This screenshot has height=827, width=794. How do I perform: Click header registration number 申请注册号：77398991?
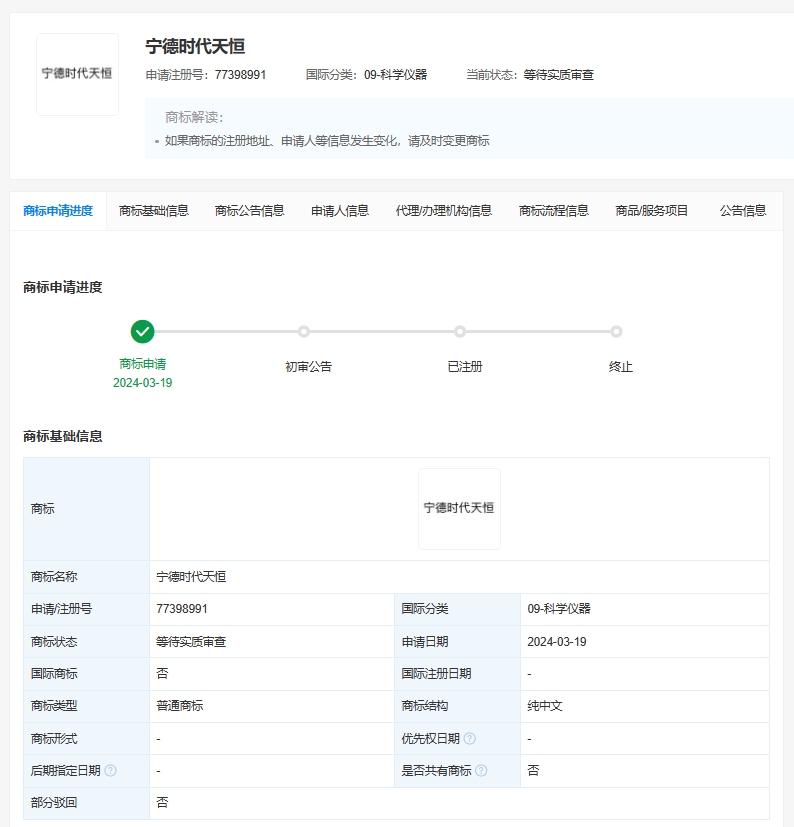point(206,75)
